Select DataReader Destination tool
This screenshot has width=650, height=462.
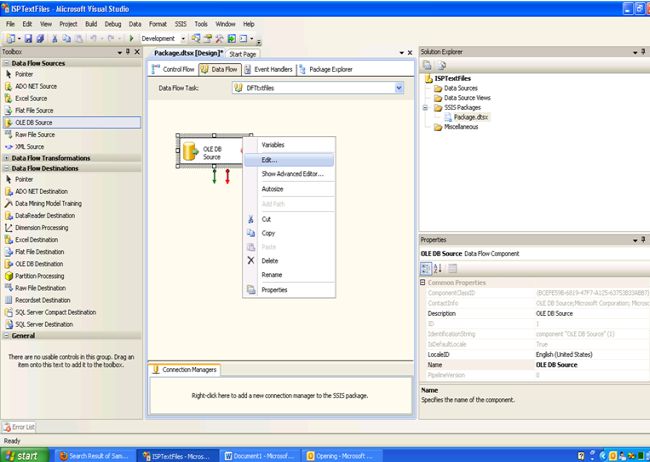point(45,215)
